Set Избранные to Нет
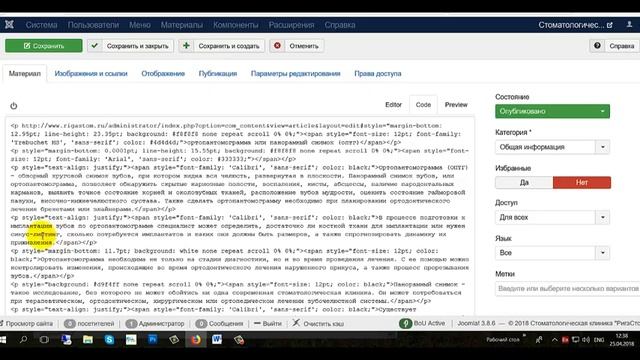 pyautogui.click(x=582, y=182)
